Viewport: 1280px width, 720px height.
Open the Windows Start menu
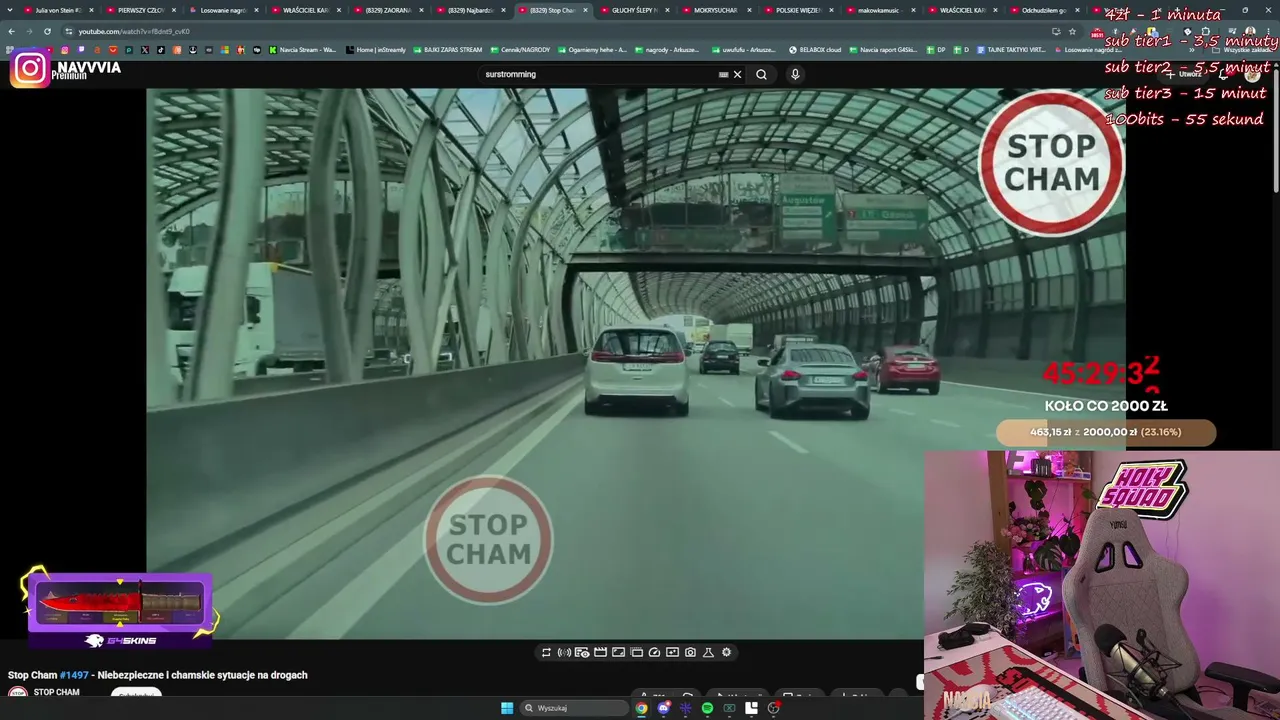click(x=507, y=708)
